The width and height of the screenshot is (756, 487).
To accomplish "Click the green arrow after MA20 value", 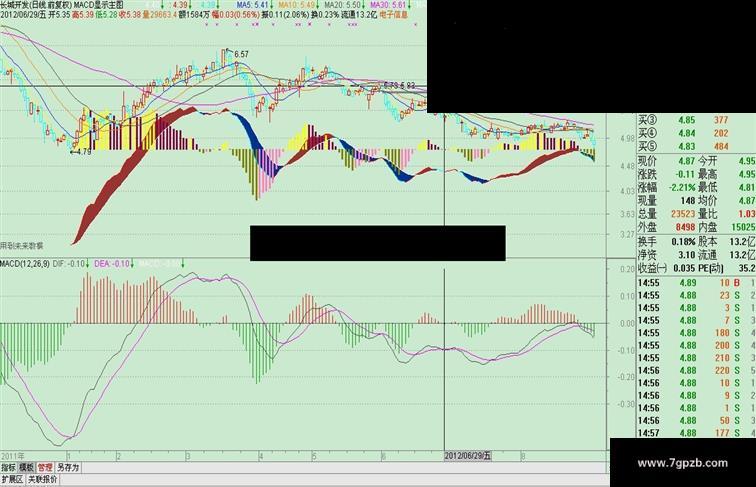I will [x=364, y=5].
